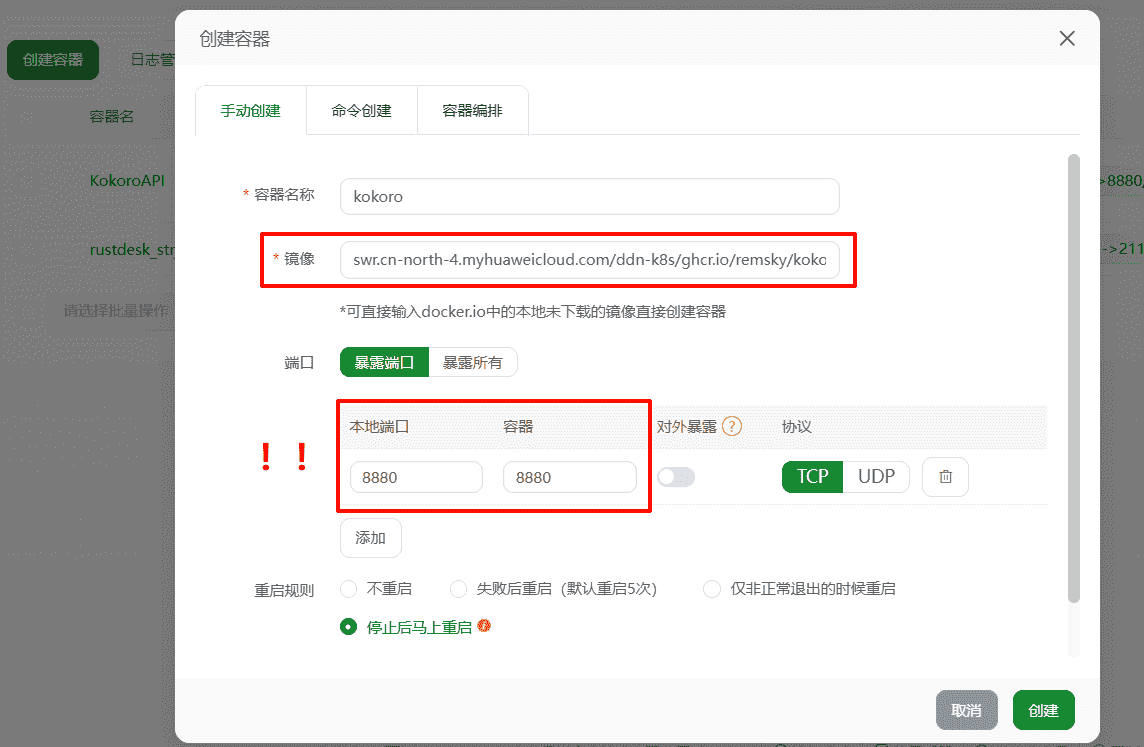Image resolution: width=1144 pixels, height=747 pixels.
Task: Open the 容器编排 tab
Action: coord(473,111)
